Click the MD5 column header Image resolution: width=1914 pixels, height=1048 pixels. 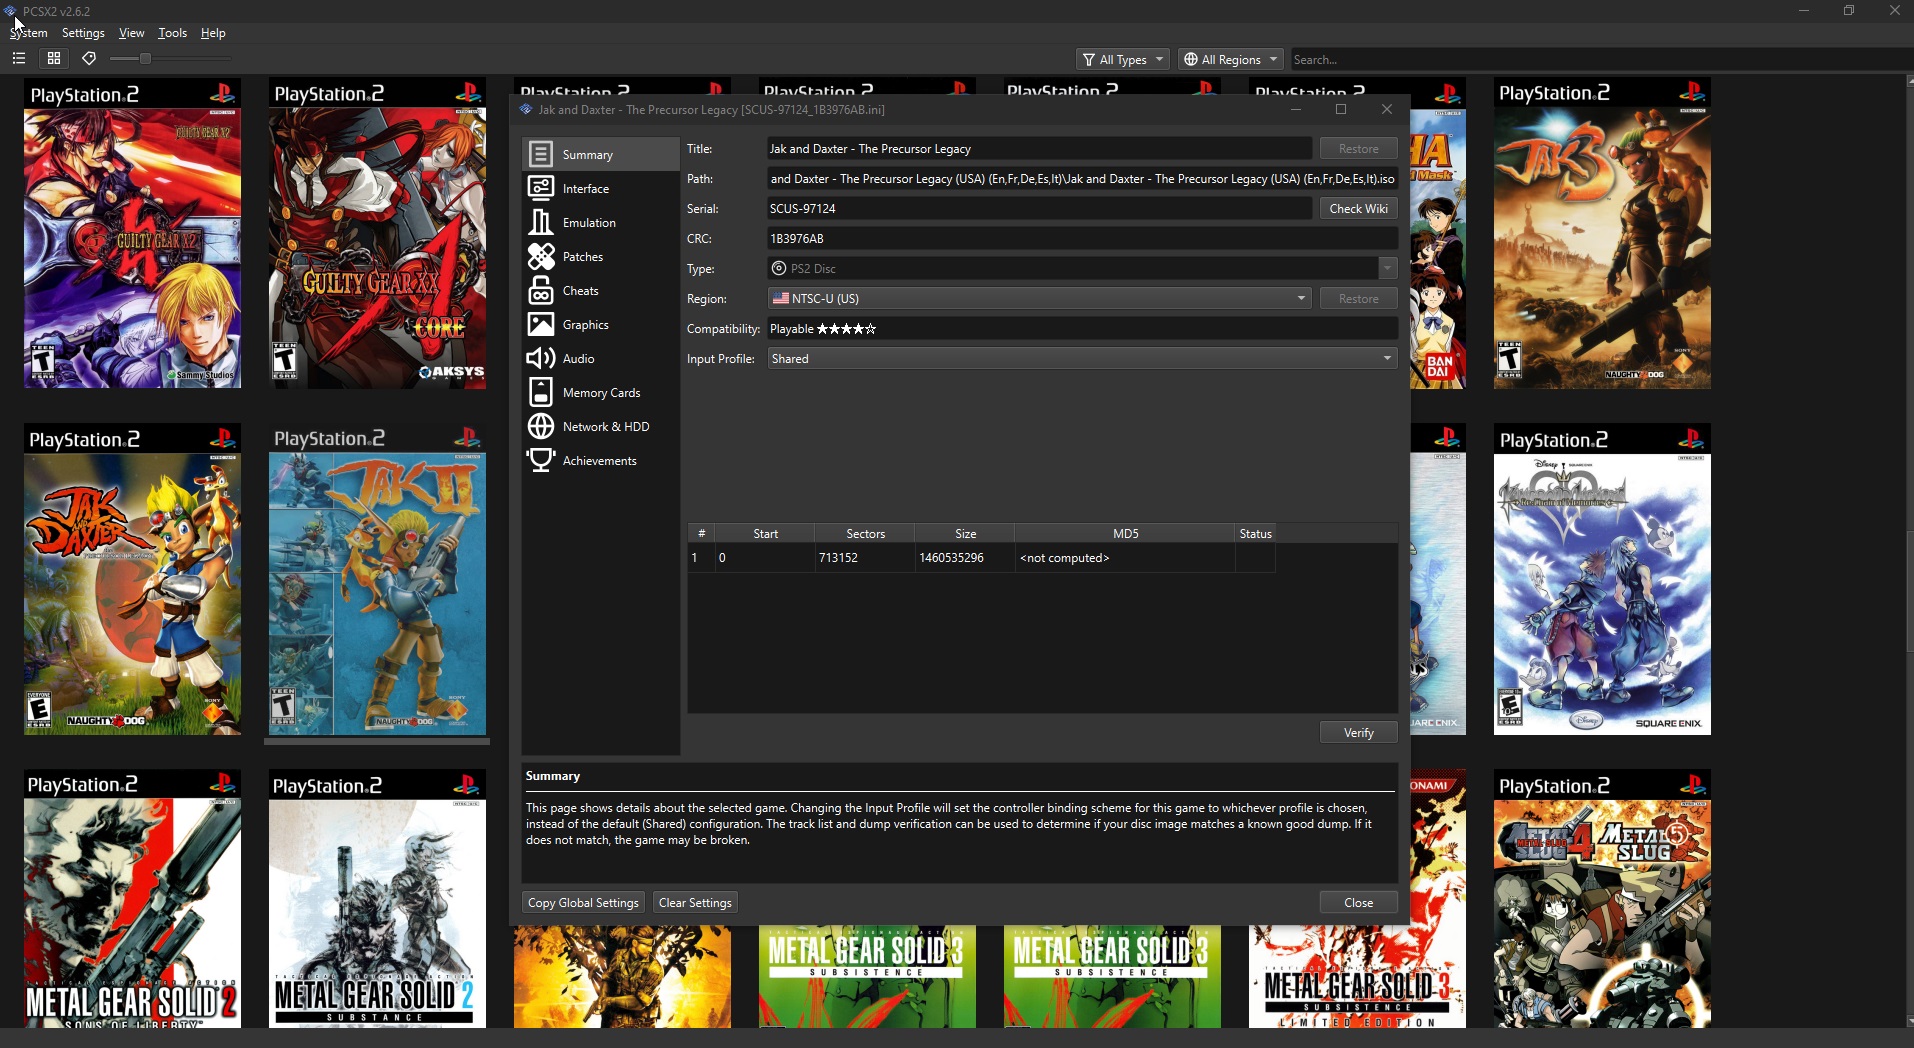tap(1125, 533)
